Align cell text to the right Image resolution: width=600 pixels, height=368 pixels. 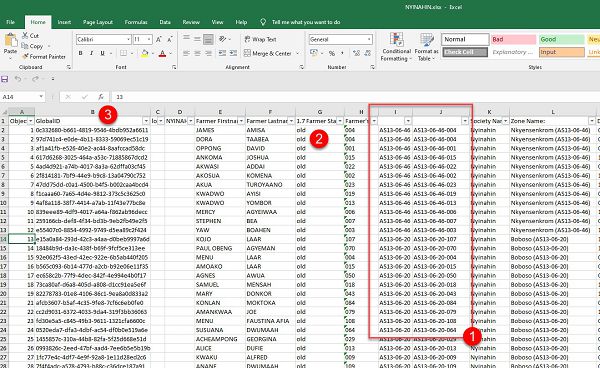pos(208,53)
